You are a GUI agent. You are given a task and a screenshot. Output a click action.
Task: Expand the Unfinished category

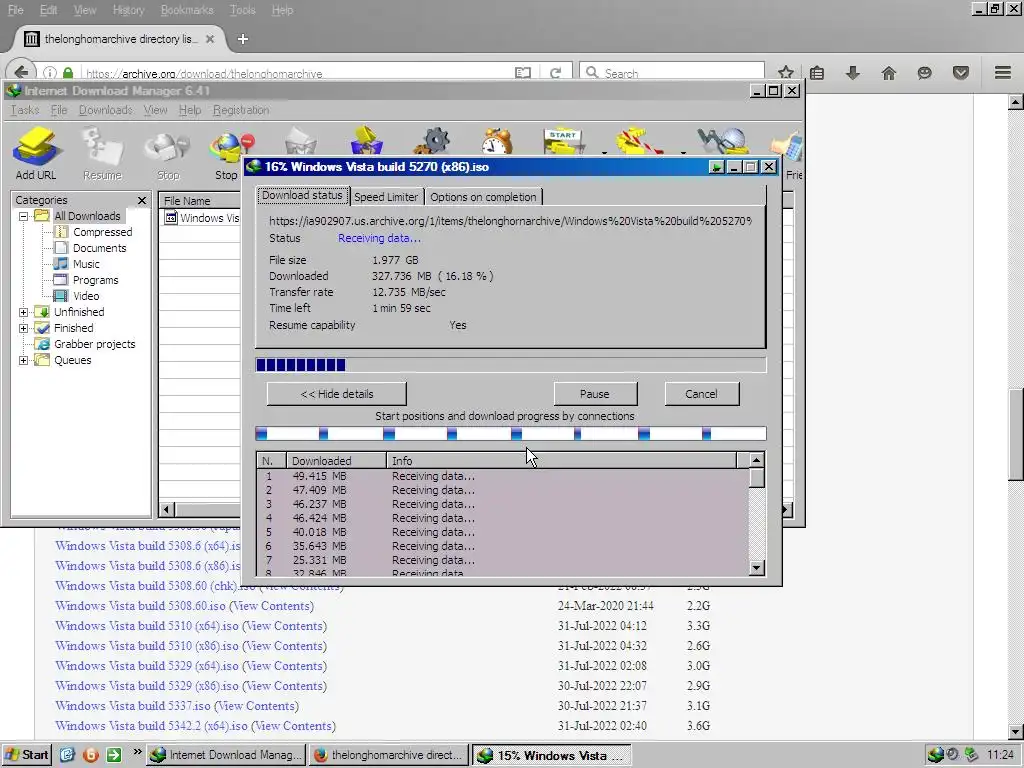point(24,312)
